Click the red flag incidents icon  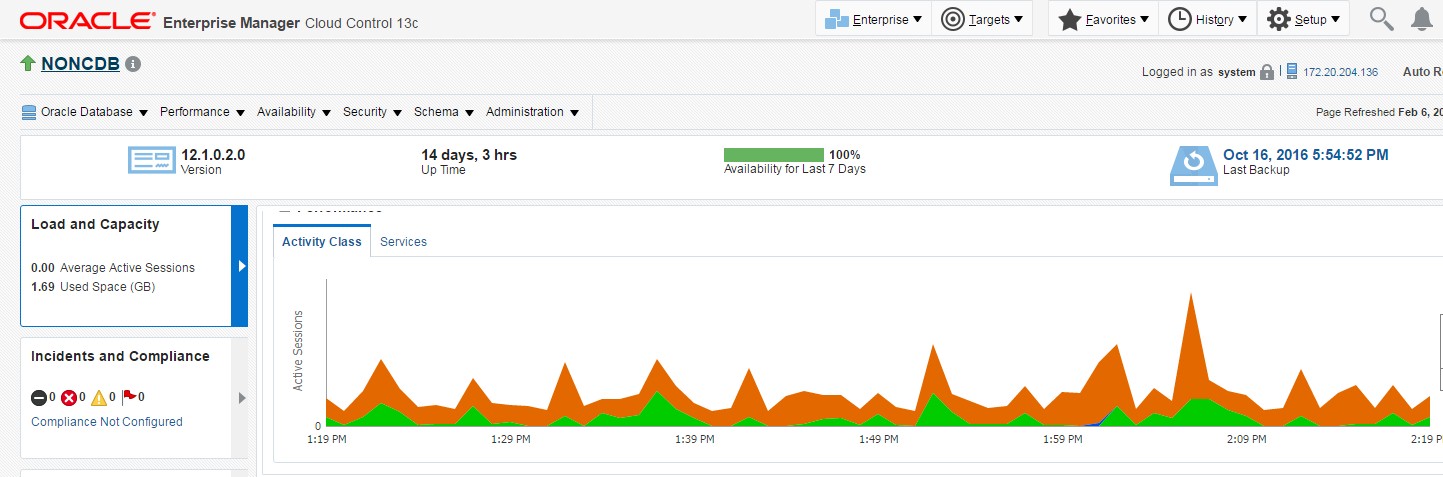pyautogui.click(x=128, y=397)
